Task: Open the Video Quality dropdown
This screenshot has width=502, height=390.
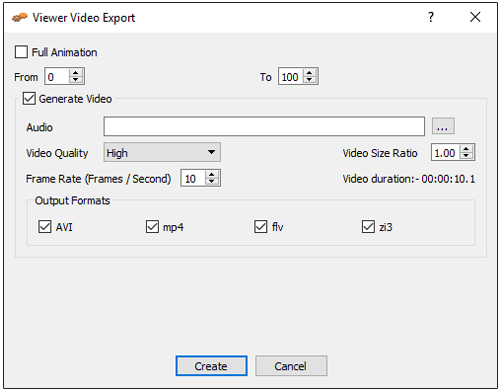Action: point(162,152)
